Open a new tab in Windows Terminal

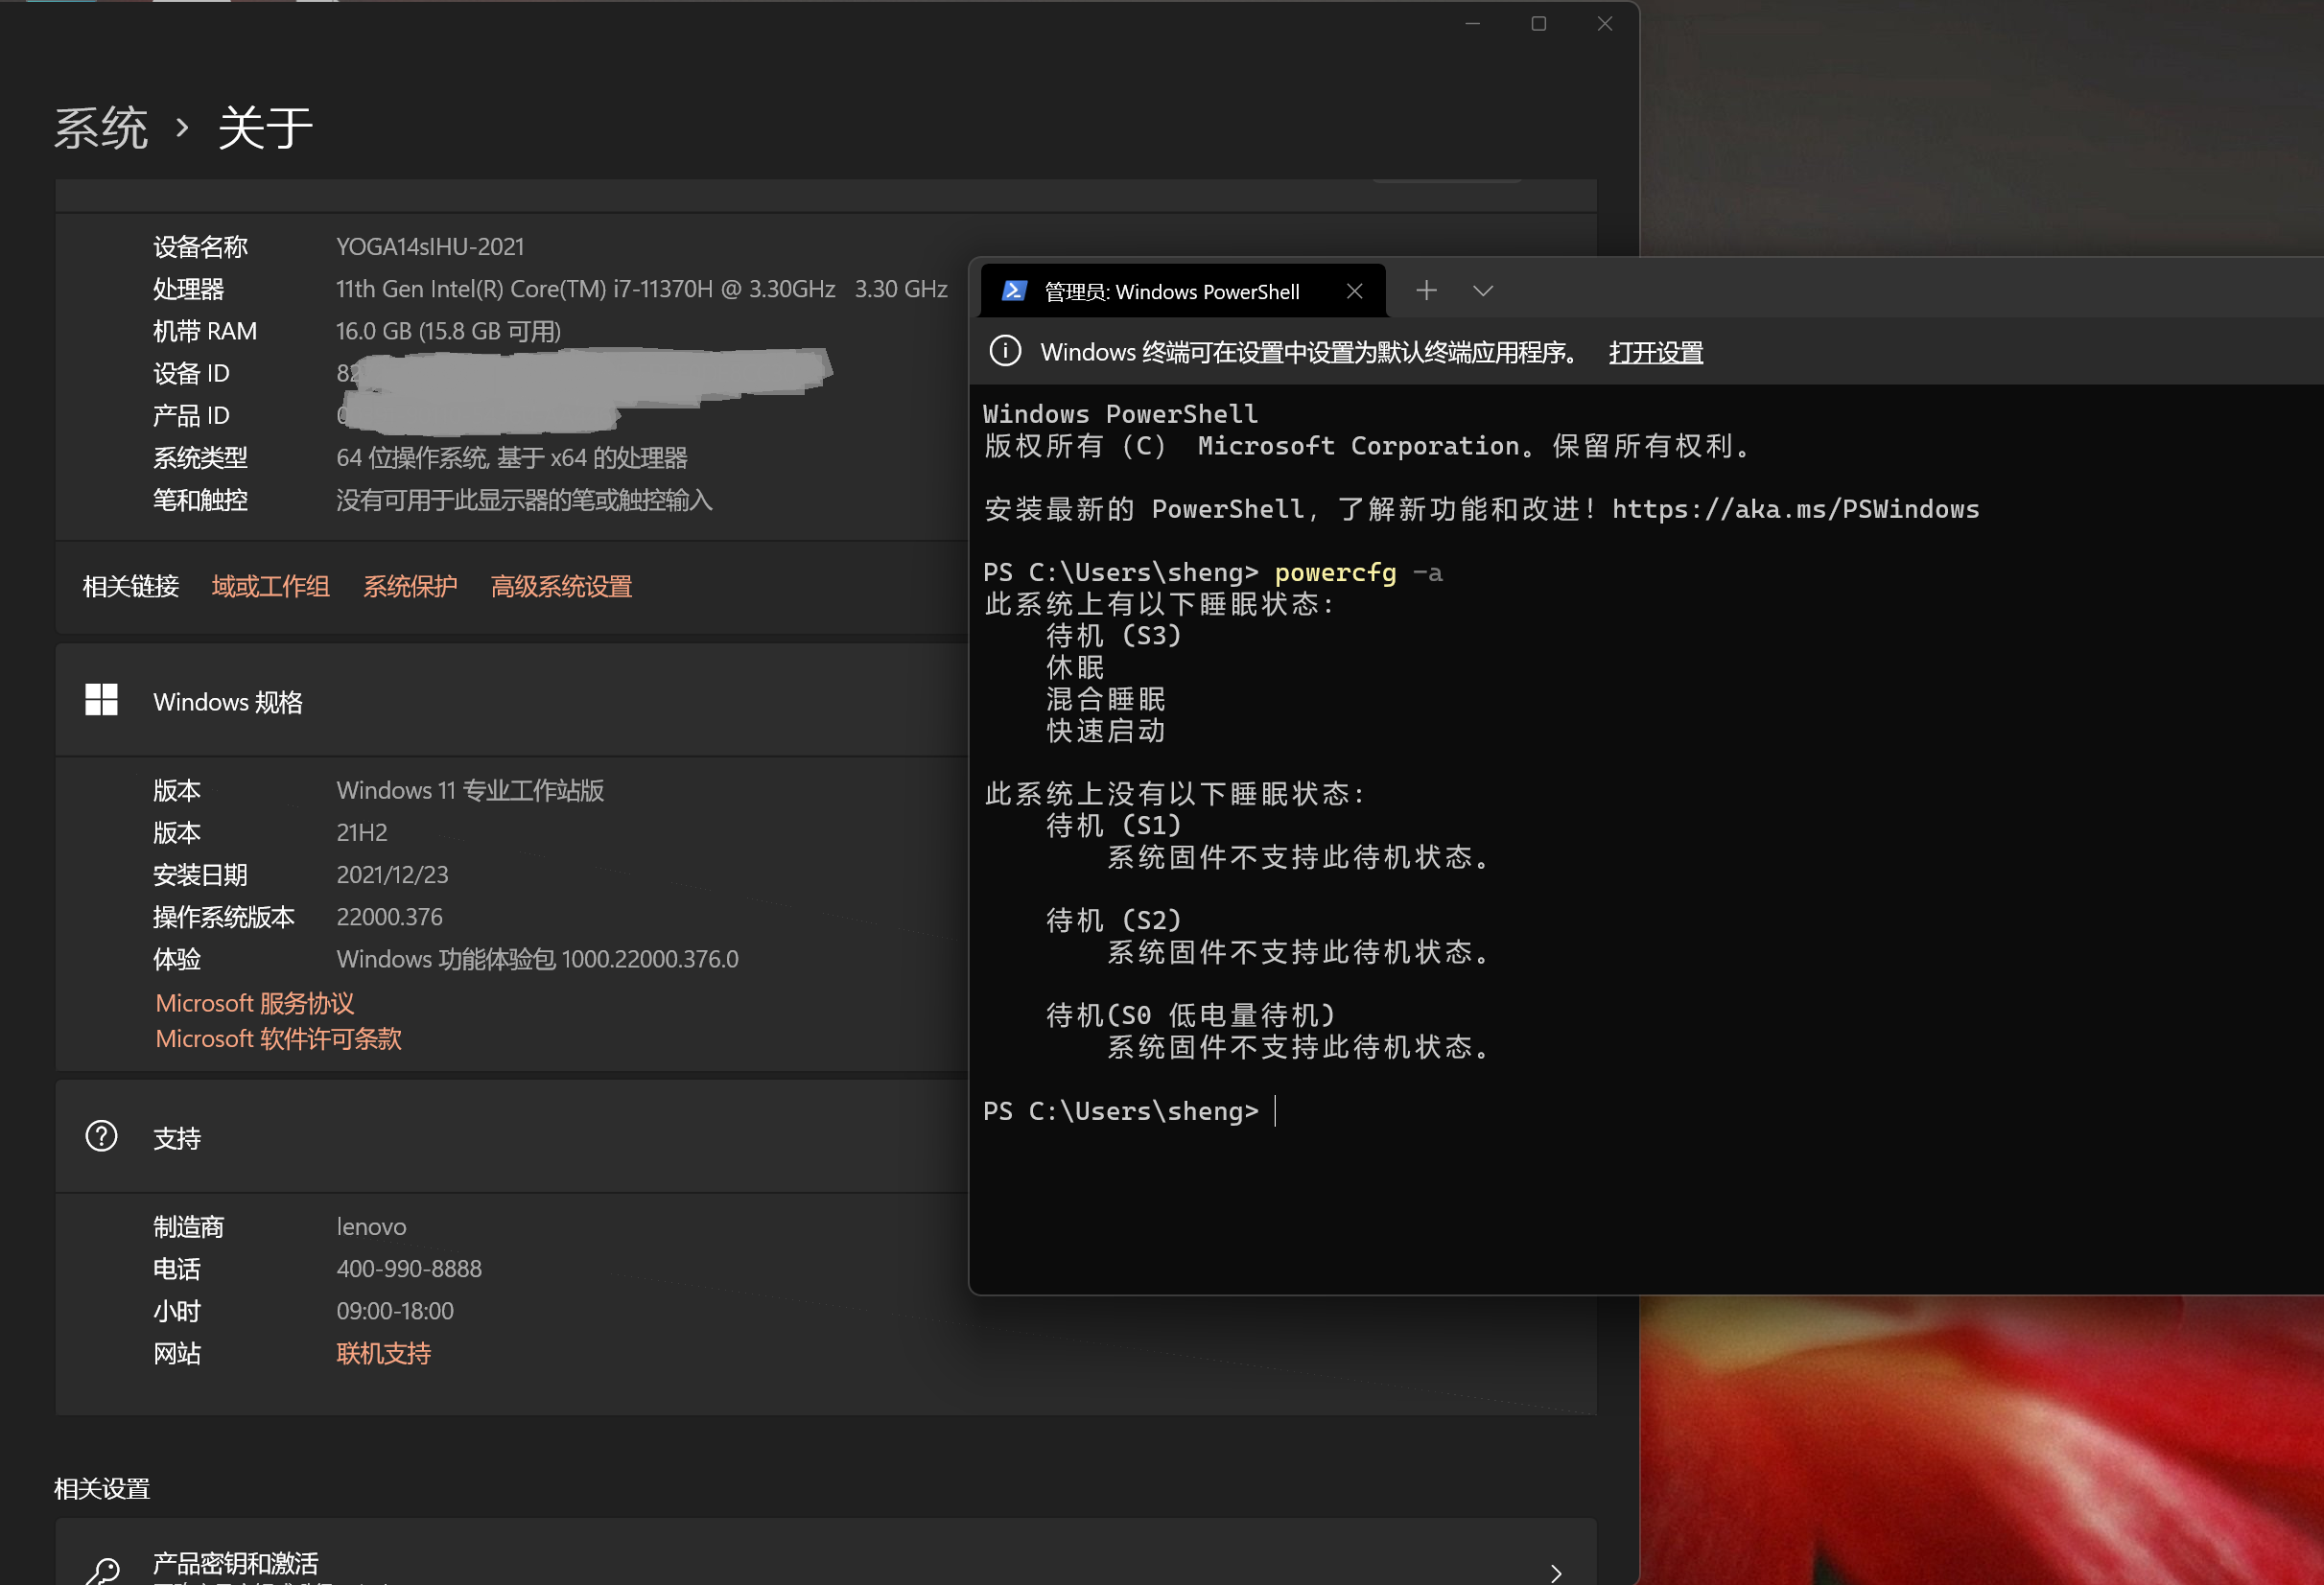point(1426,291)
